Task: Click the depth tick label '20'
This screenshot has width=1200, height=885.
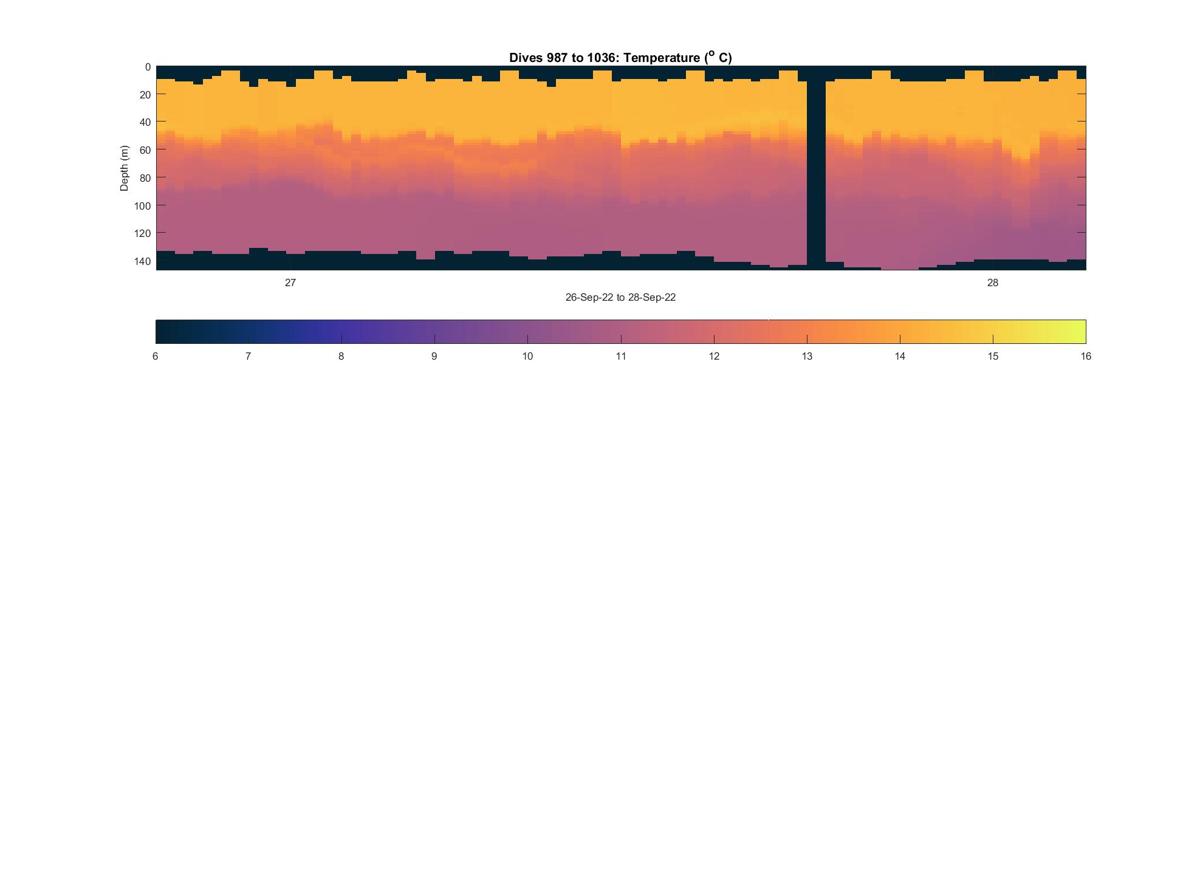Action: click(x=145, y=95)
